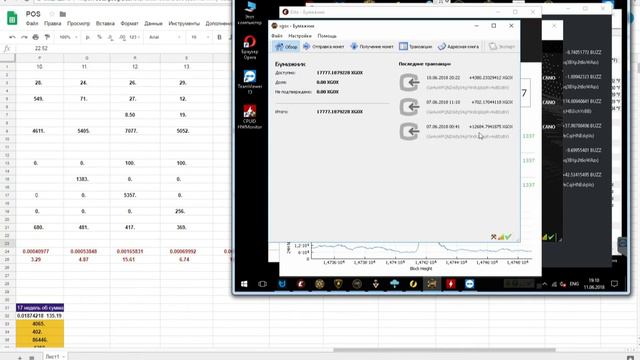Click the move-to-folder icon beside POS
This screenshot has height=360, width=640.
pyautogui.click(x=63, y=14)
